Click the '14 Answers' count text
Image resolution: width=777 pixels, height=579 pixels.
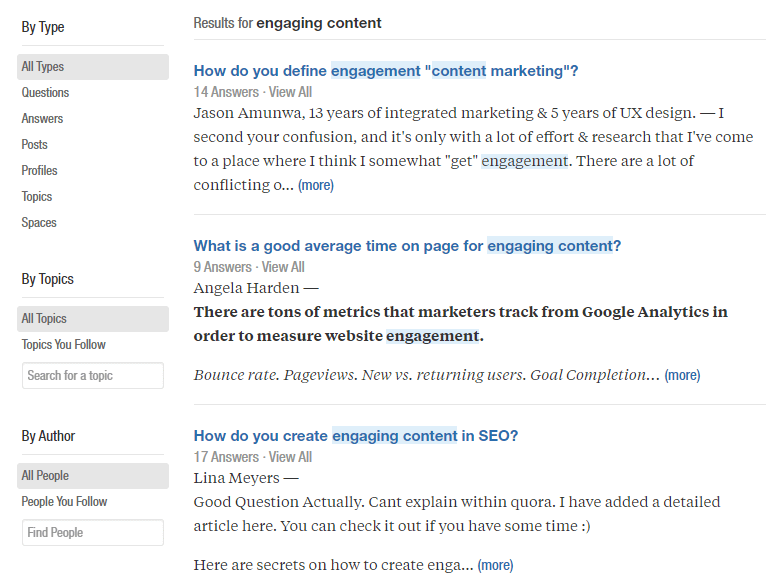[226, 92]
